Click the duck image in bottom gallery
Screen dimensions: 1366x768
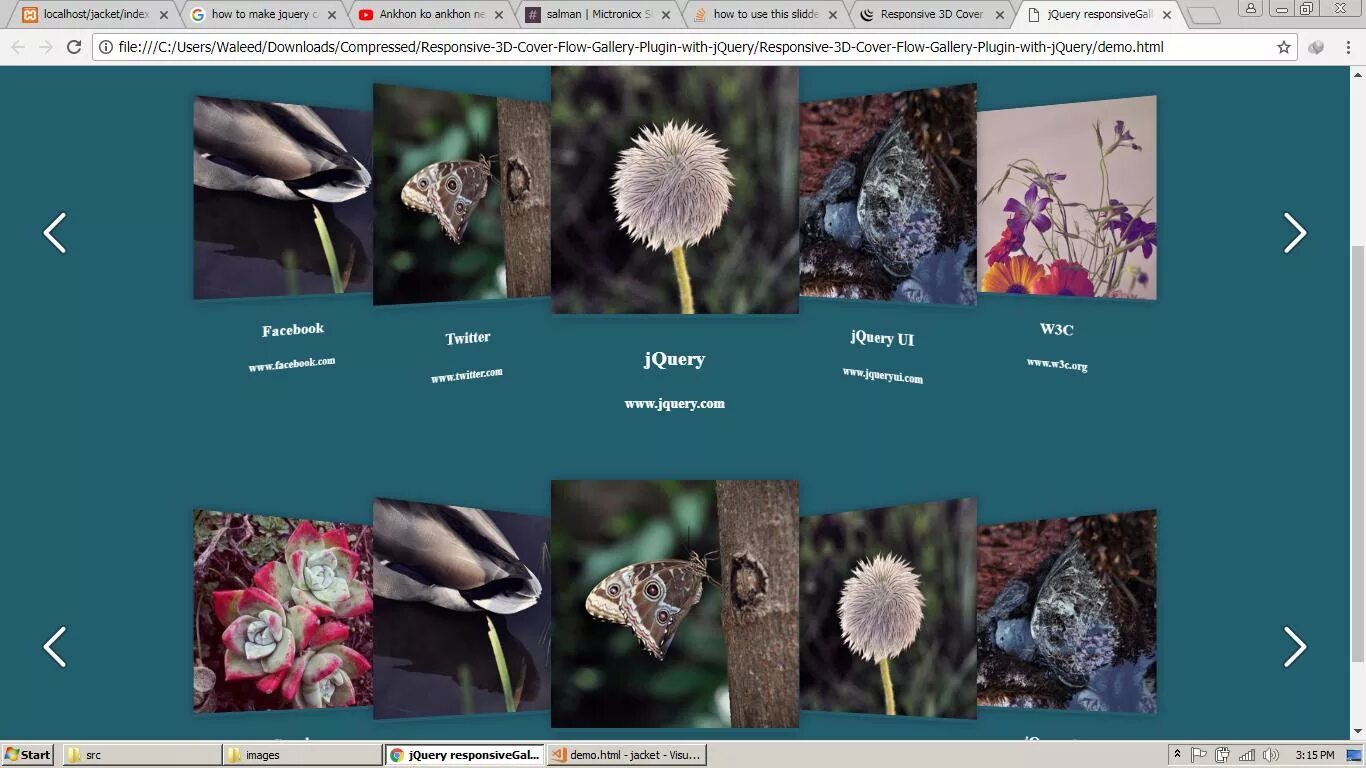click(461, 609)
